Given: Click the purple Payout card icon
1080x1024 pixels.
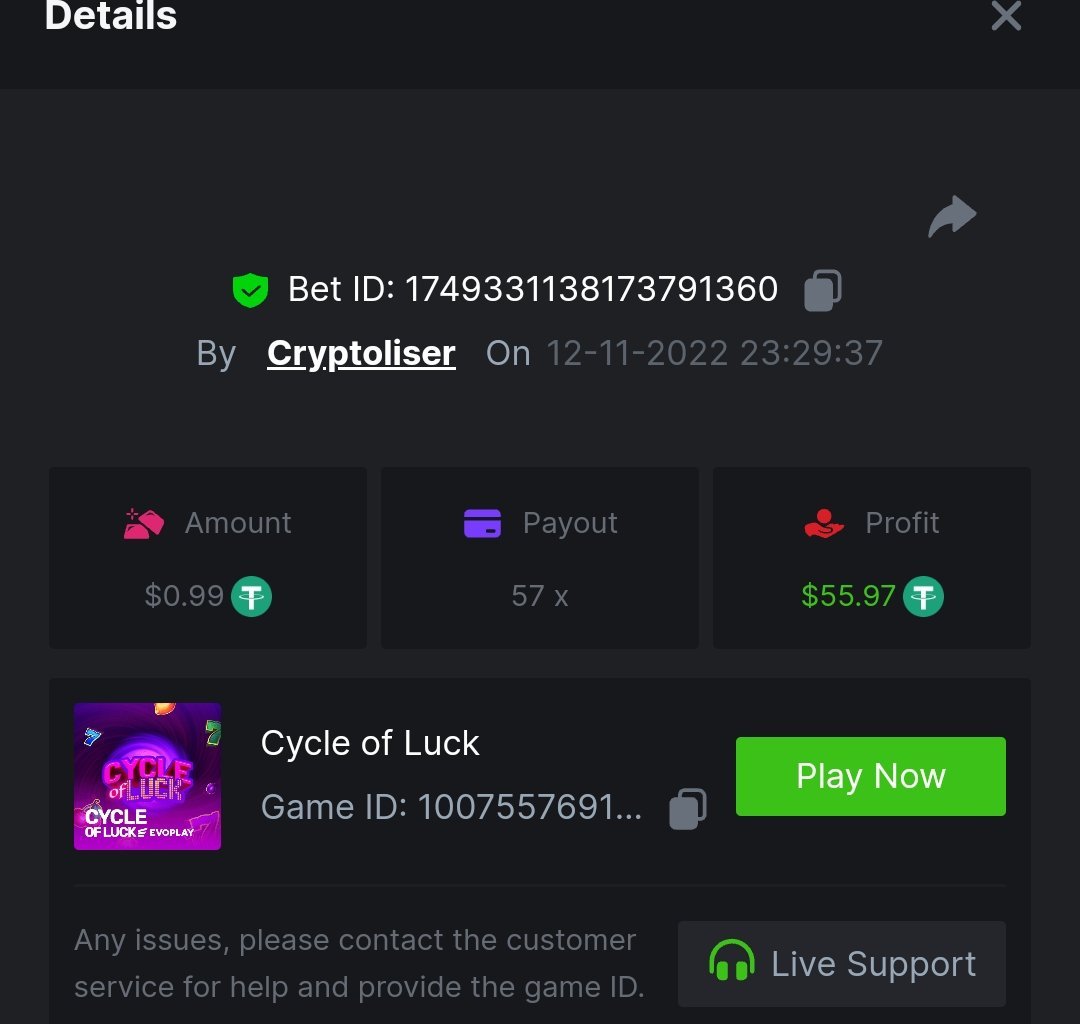Looking at the screenshot, I should pyautogui.click(x=482, y=523).
